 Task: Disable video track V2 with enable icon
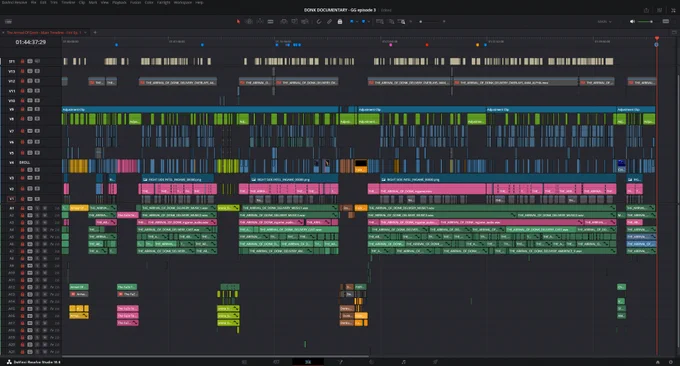click(37, 188)
